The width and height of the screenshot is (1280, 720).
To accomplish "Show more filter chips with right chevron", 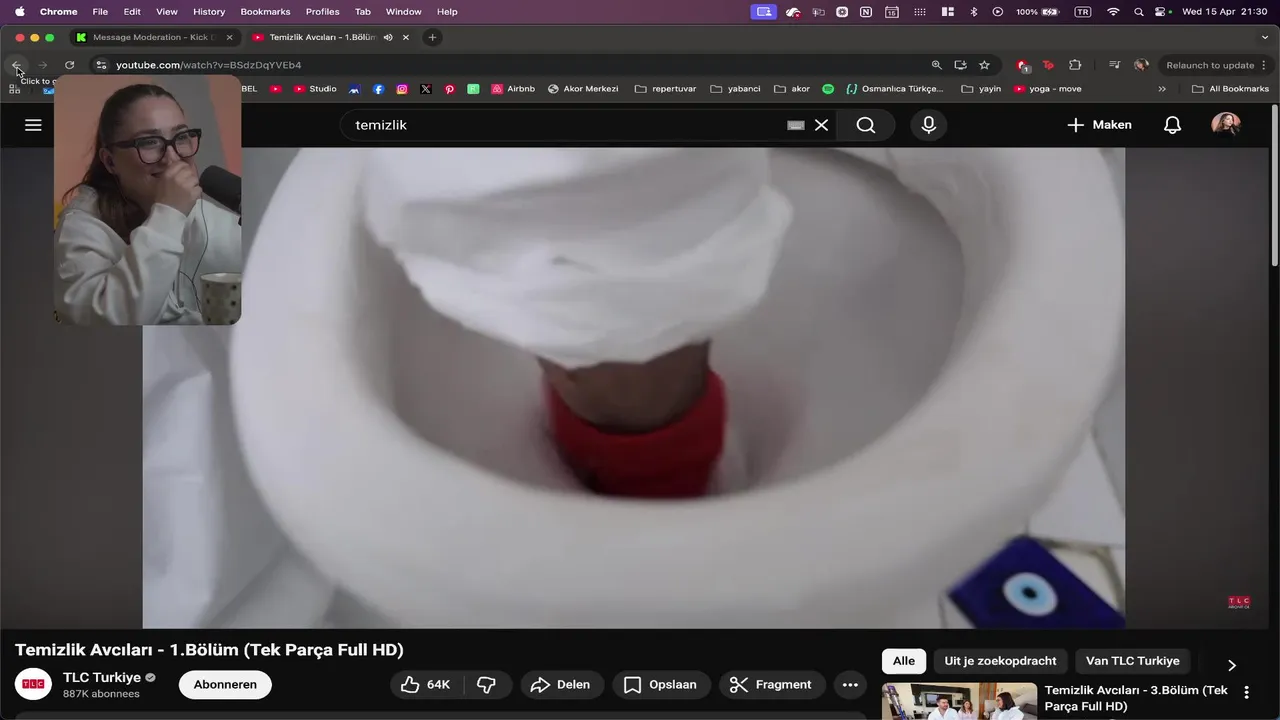I will 1231,665.
